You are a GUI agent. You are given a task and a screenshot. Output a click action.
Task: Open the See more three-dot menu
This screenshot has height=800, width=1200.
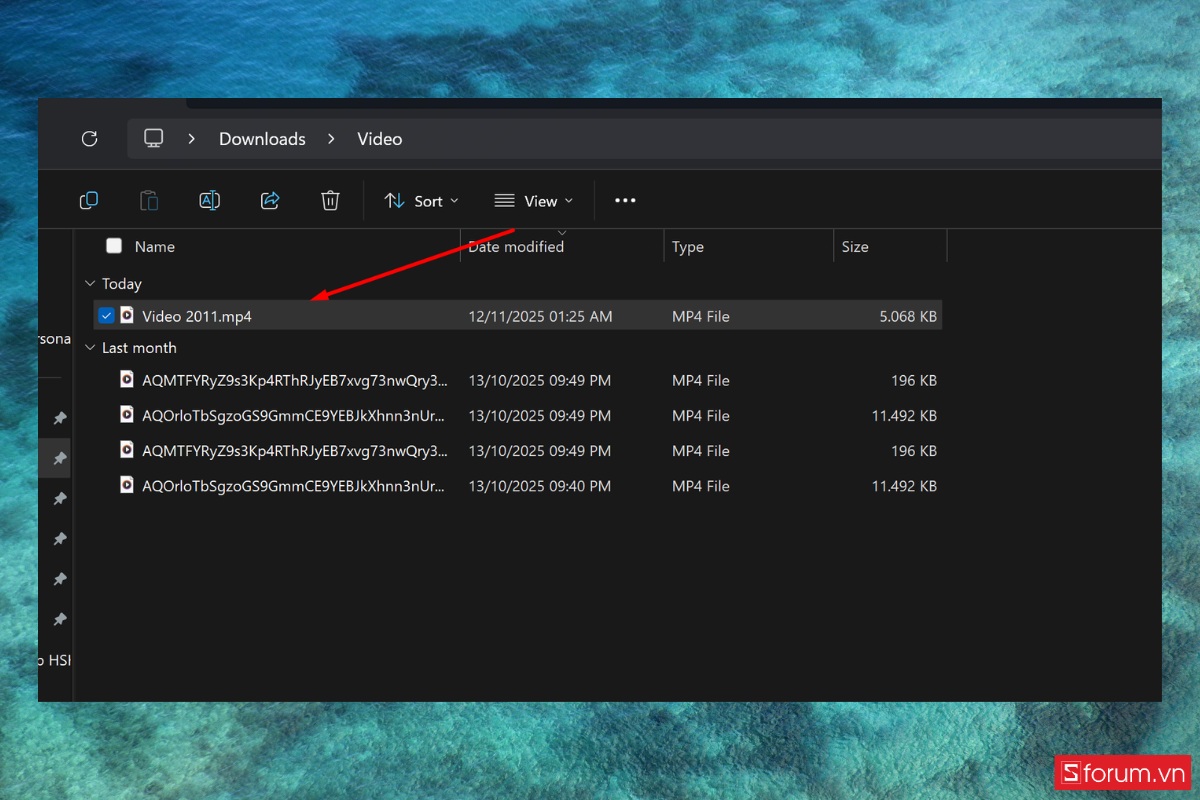625,201
